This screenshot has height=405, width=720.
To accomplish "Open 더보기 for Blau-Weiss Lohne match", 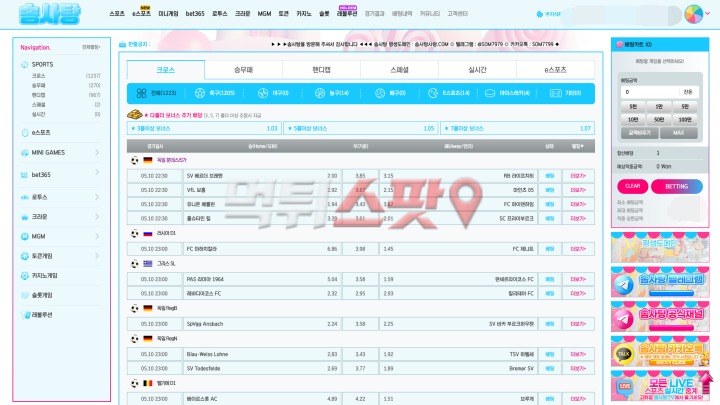I will [578, 354].
